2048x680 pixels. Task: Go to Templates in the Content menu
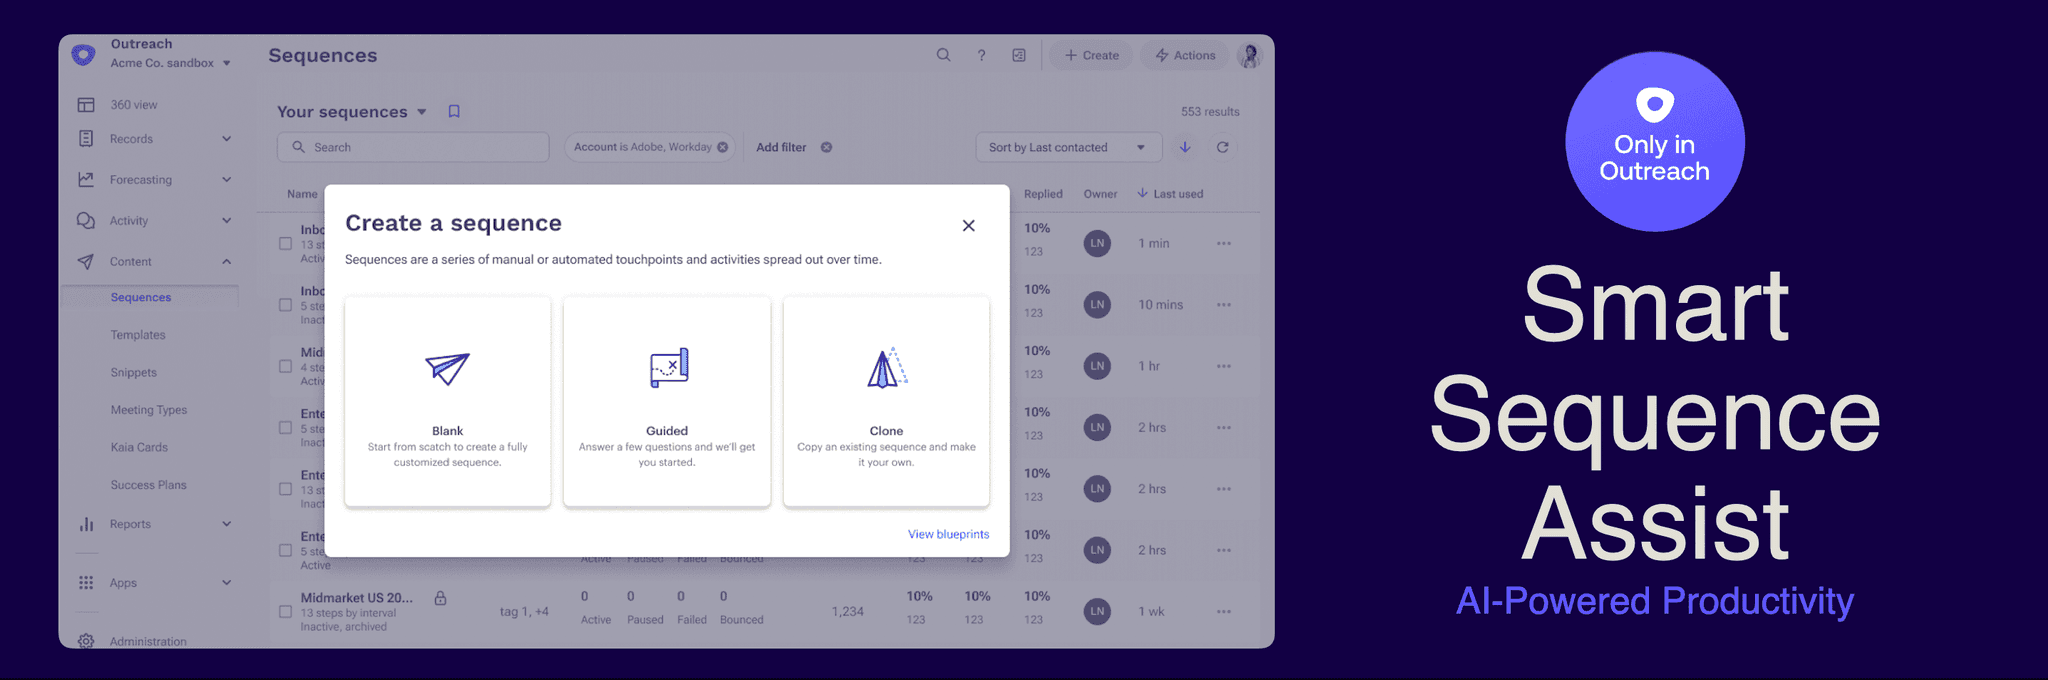coord(138,335)
